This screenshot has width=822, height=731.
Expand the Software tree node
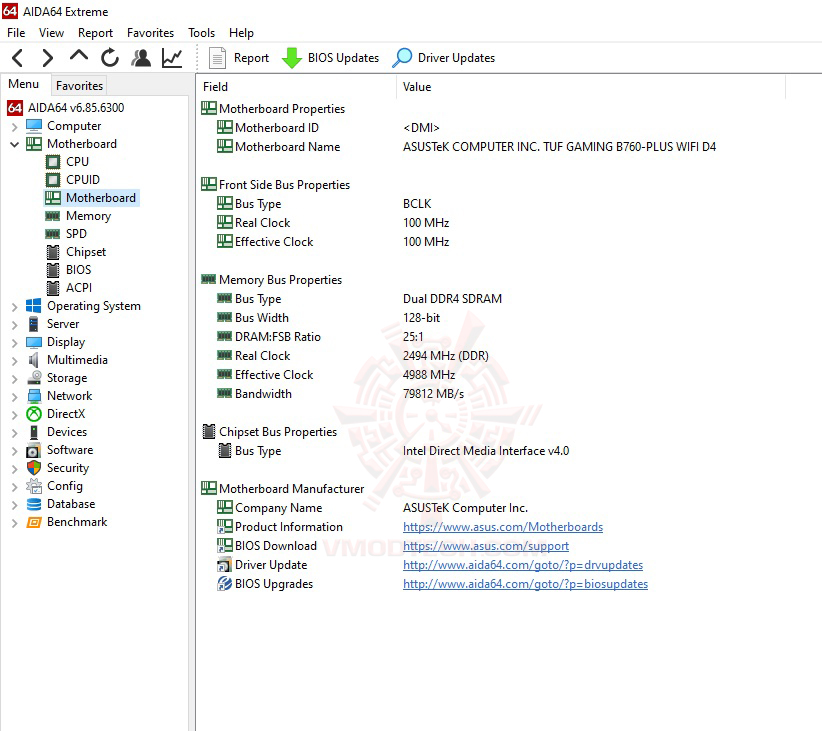click(x=15, y=450)
